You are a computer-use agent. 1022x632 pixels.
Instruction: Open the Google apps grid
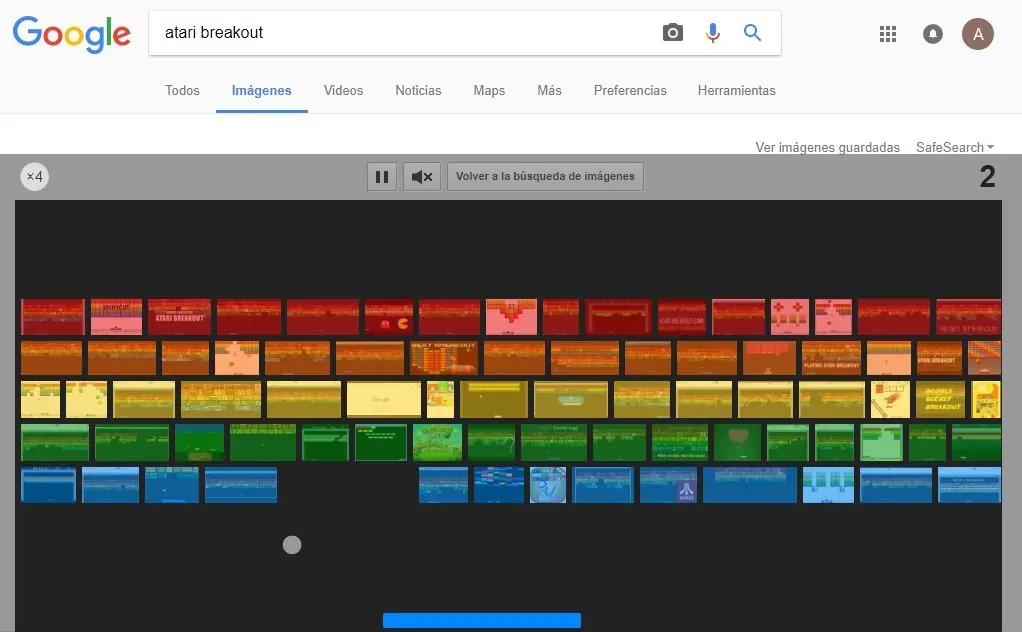[887, 34]
